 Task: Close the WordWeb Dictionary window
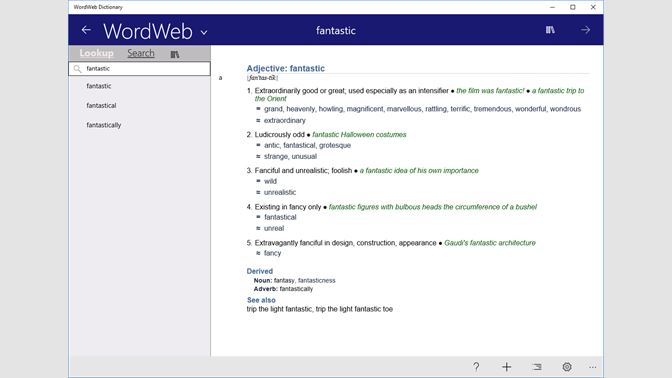[x=593, y=7]
